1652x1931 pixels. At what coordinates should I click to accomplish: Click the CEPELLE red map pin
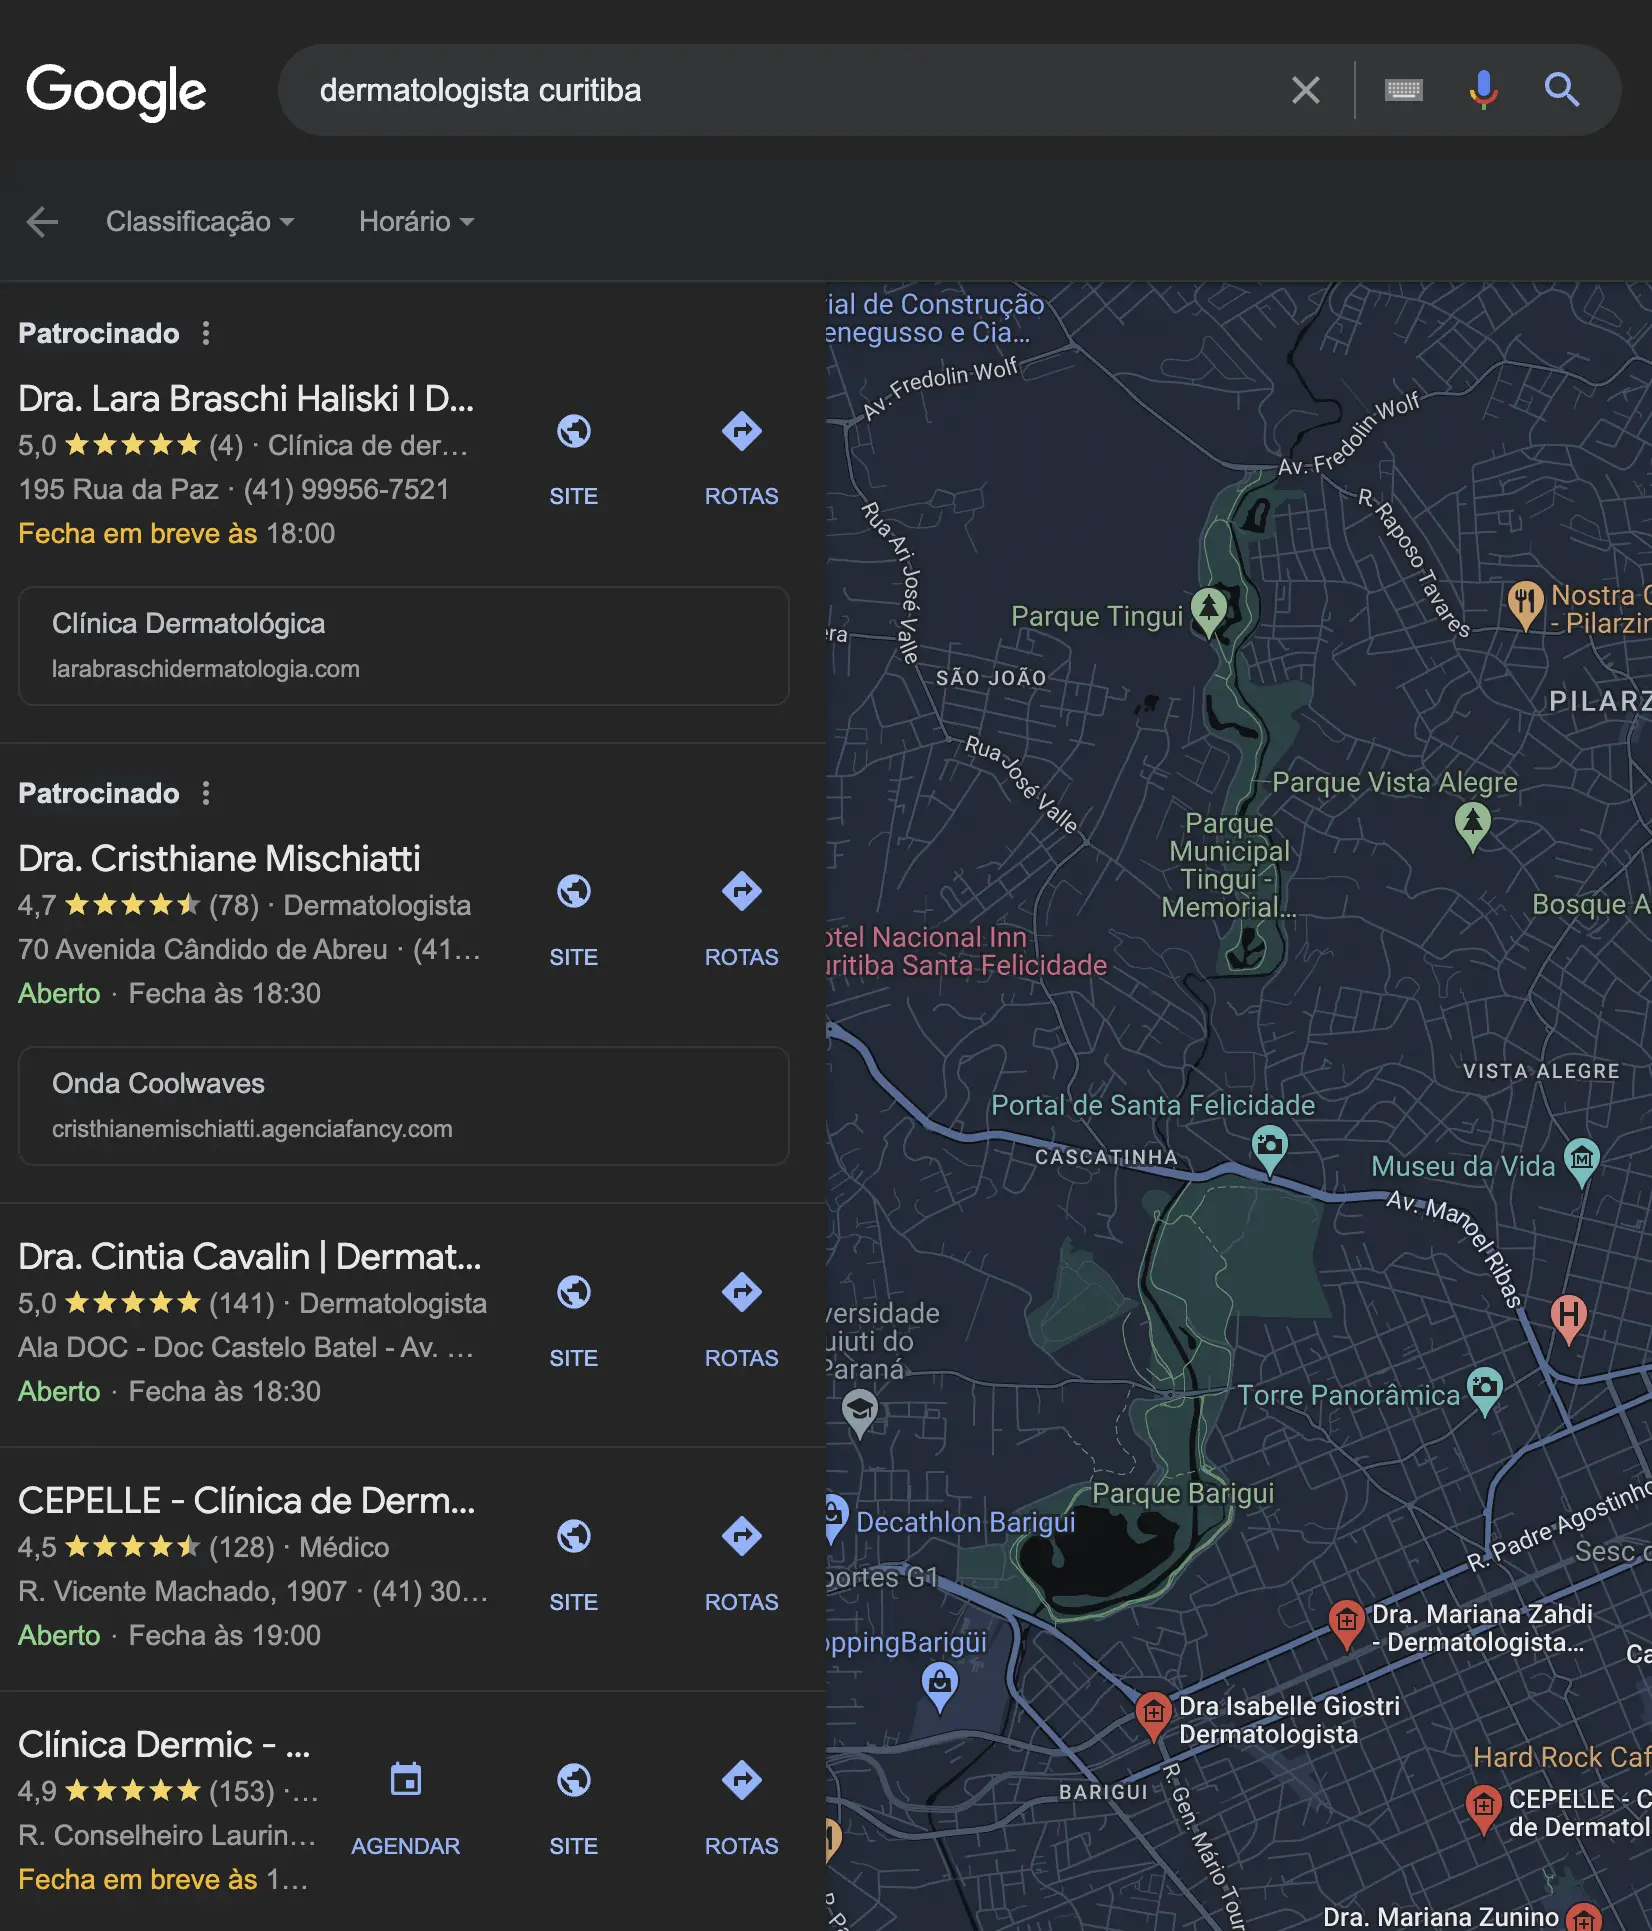tap(1483, 1808)
